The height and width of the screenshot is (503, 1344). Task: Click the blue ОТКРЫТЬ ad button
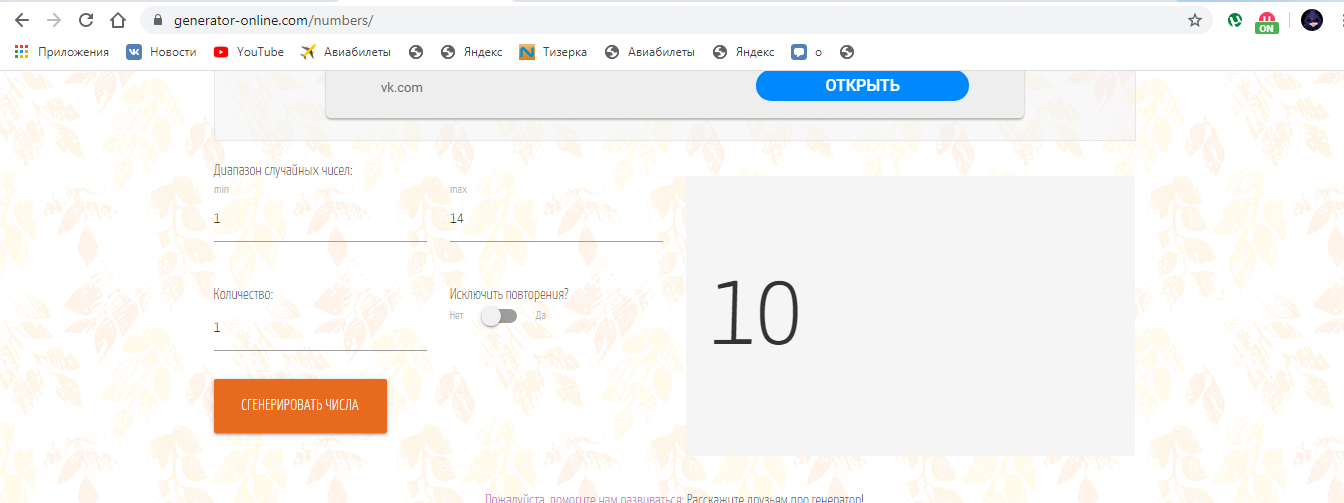[861, 86]
